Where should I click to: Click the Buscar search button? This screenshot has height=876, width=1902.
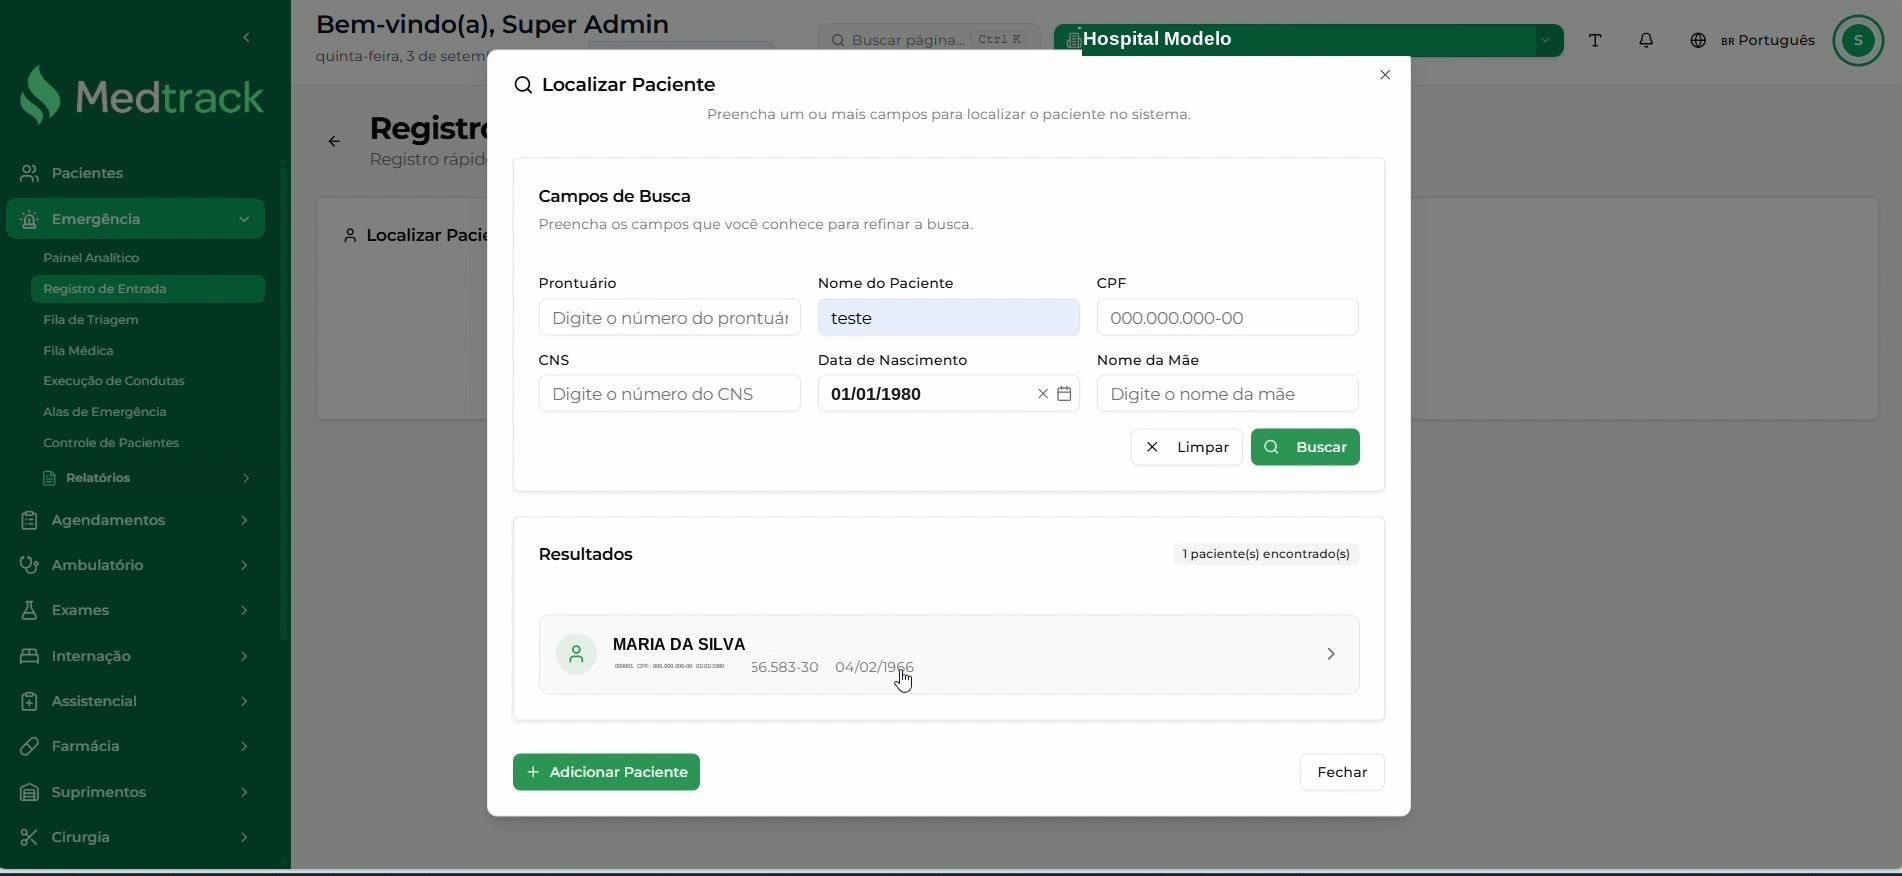click(1305, 447)
